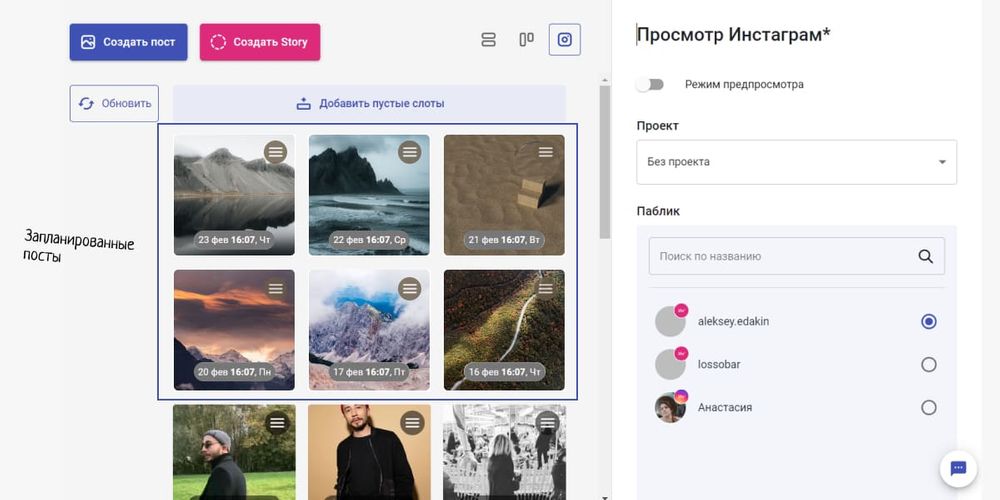Toggle Режим предпросмотра switch
Viewport: 1000px width, 500px height.
(x=651, y=85)
